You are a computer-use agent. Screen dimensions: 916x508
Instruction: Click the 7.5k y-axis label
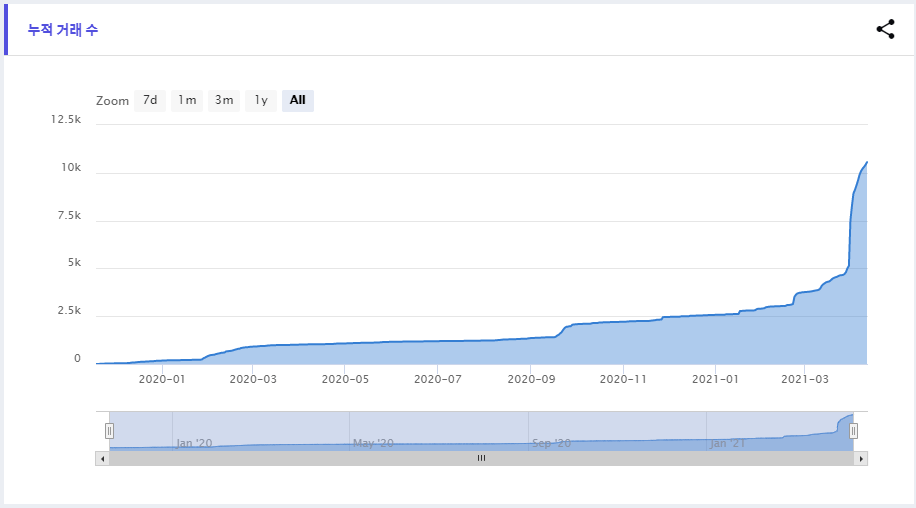point(70,215)
